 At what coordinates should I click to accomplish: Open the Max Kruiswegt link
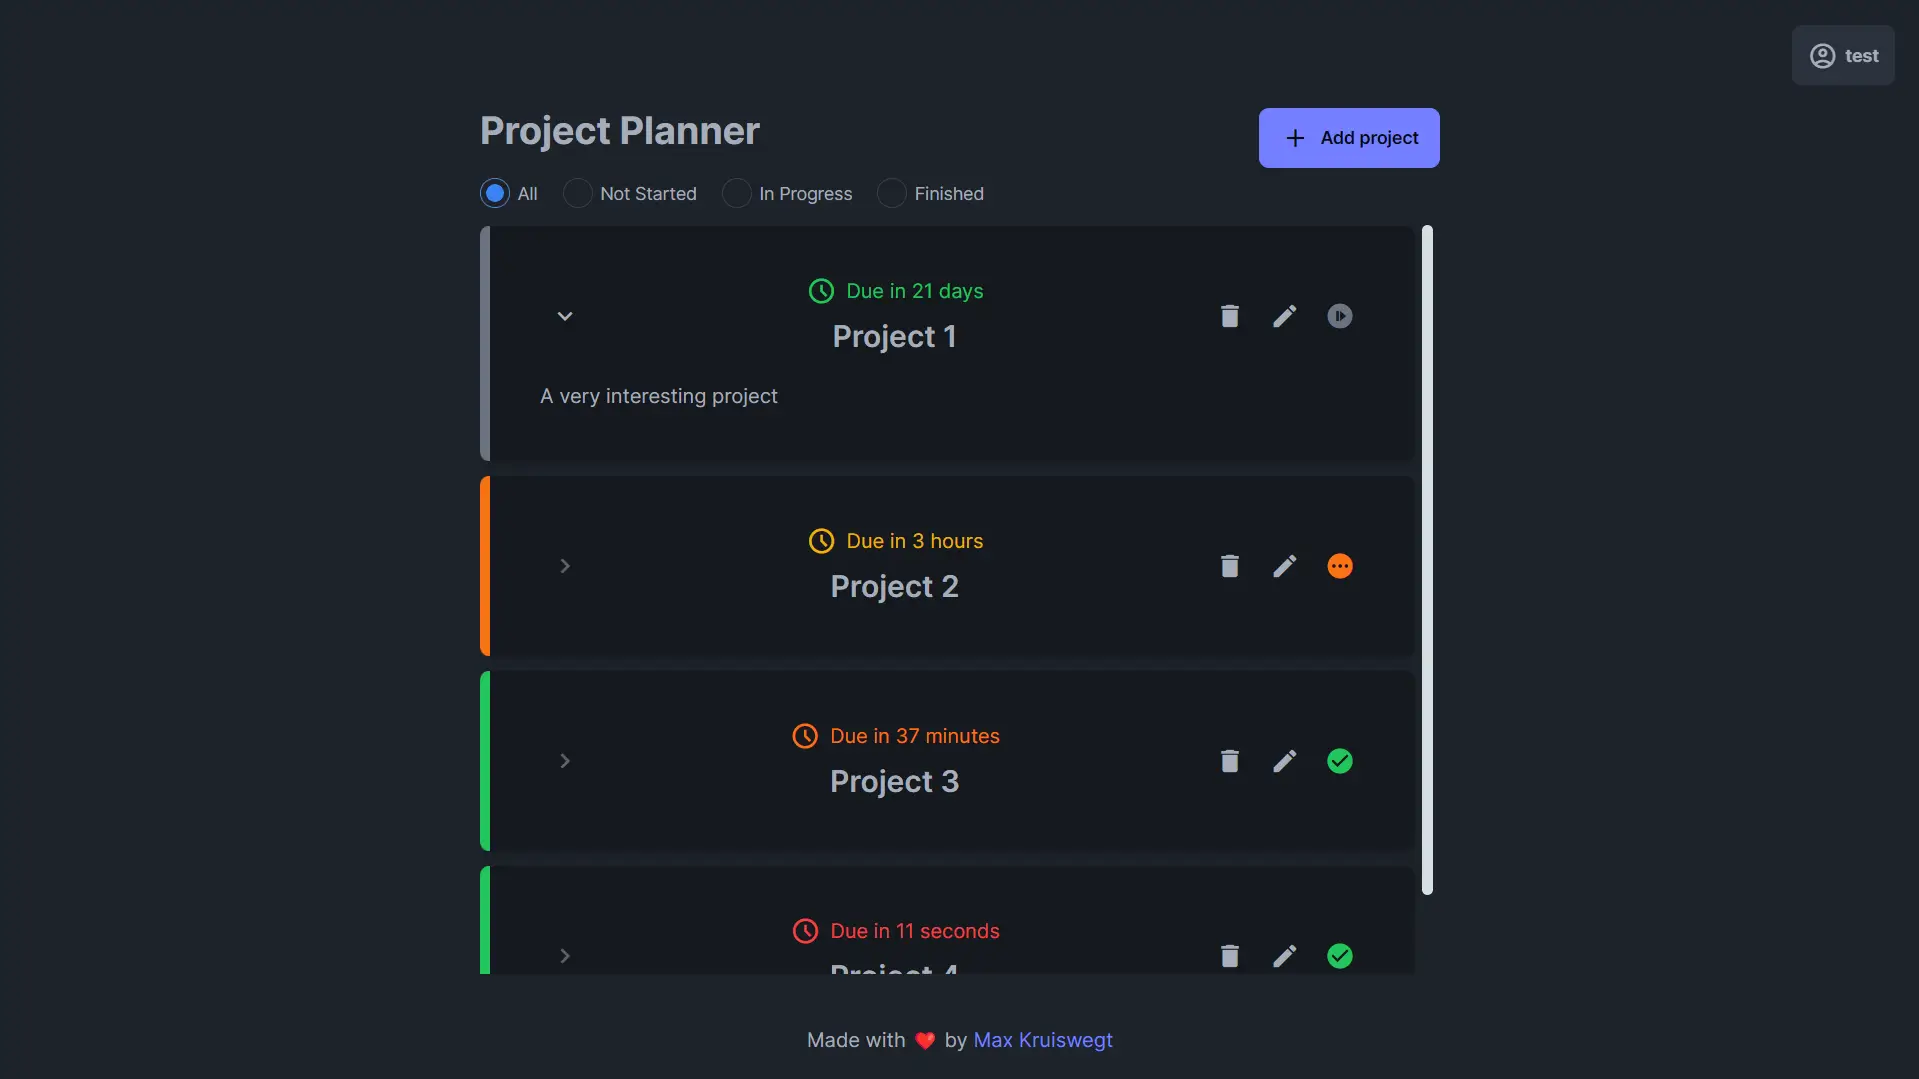pyautogui.click(x=1043, y=1040)
